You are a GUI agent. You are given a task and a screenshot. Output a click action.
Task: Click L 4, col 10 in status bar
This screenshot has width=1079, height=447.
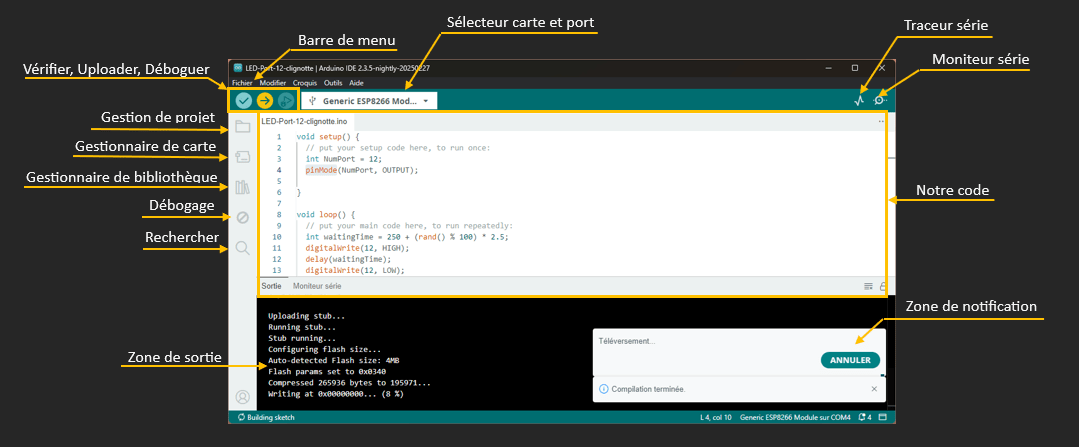(716, 417)
